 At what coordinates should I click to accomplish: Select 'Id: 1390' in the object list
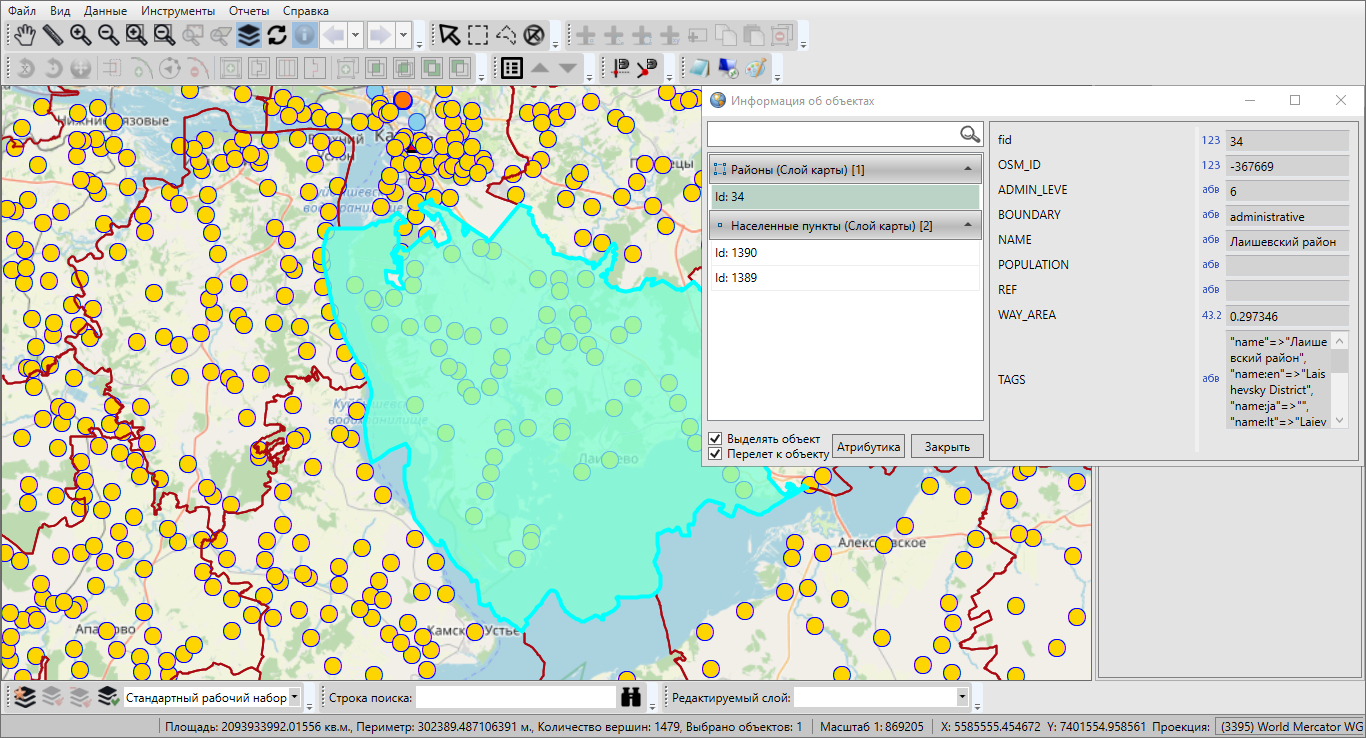[x=736, y=253]
